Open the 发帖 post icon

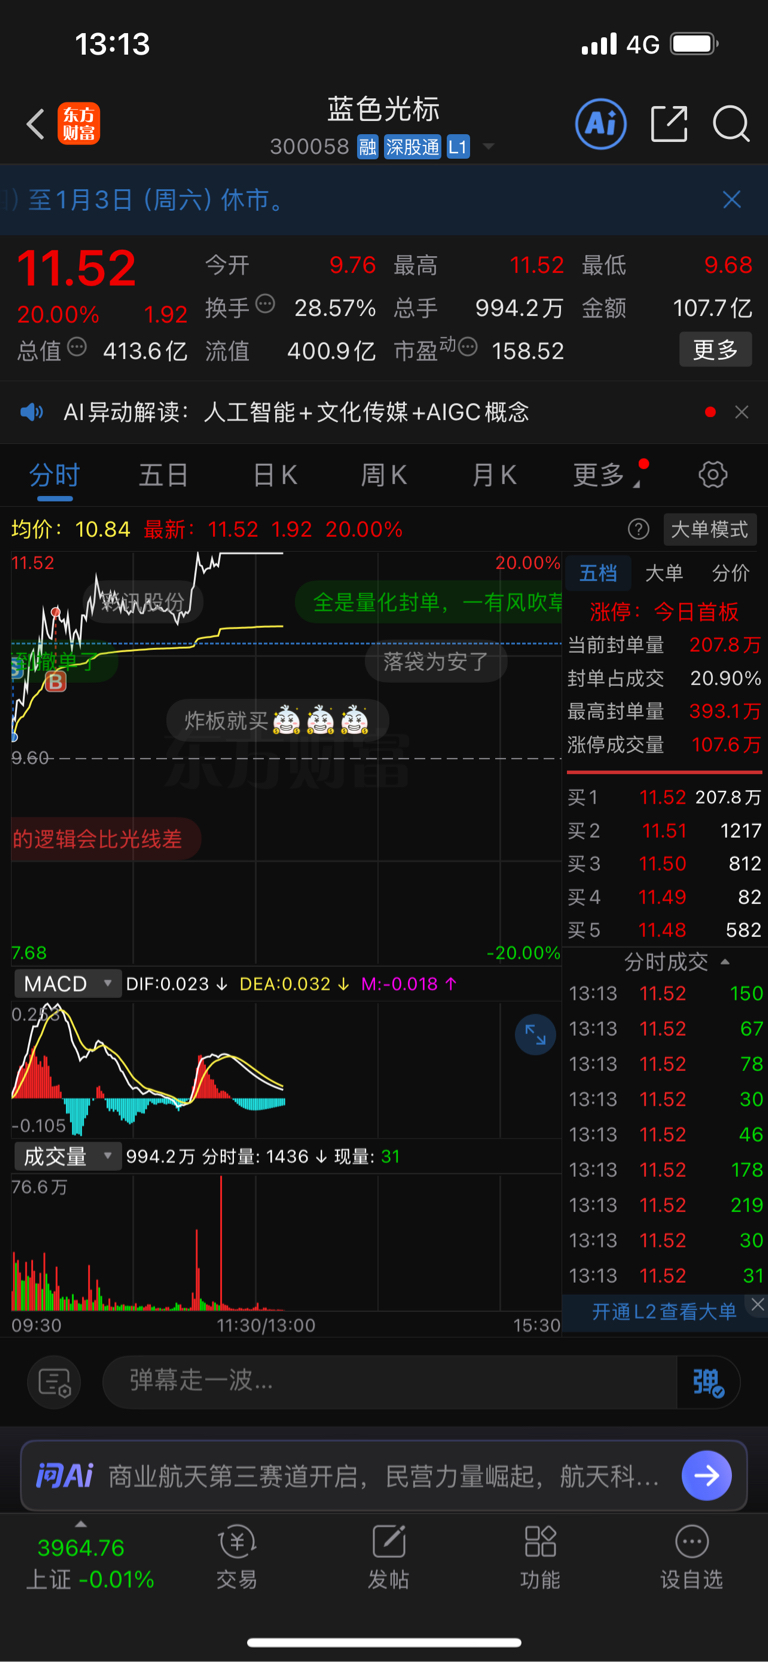(388, 1558)
